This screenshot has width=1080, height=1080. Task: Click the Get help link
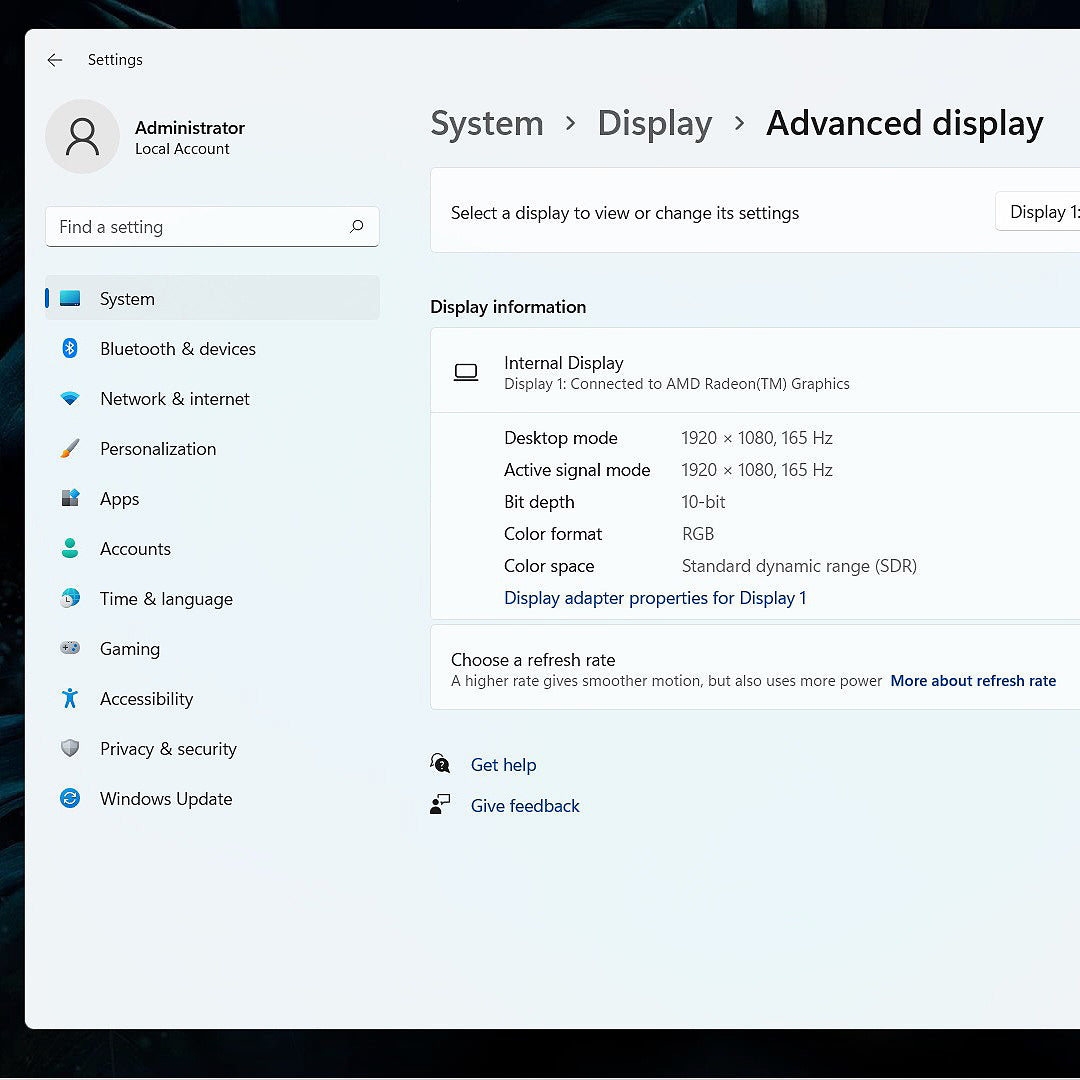[x=503, y=765]
